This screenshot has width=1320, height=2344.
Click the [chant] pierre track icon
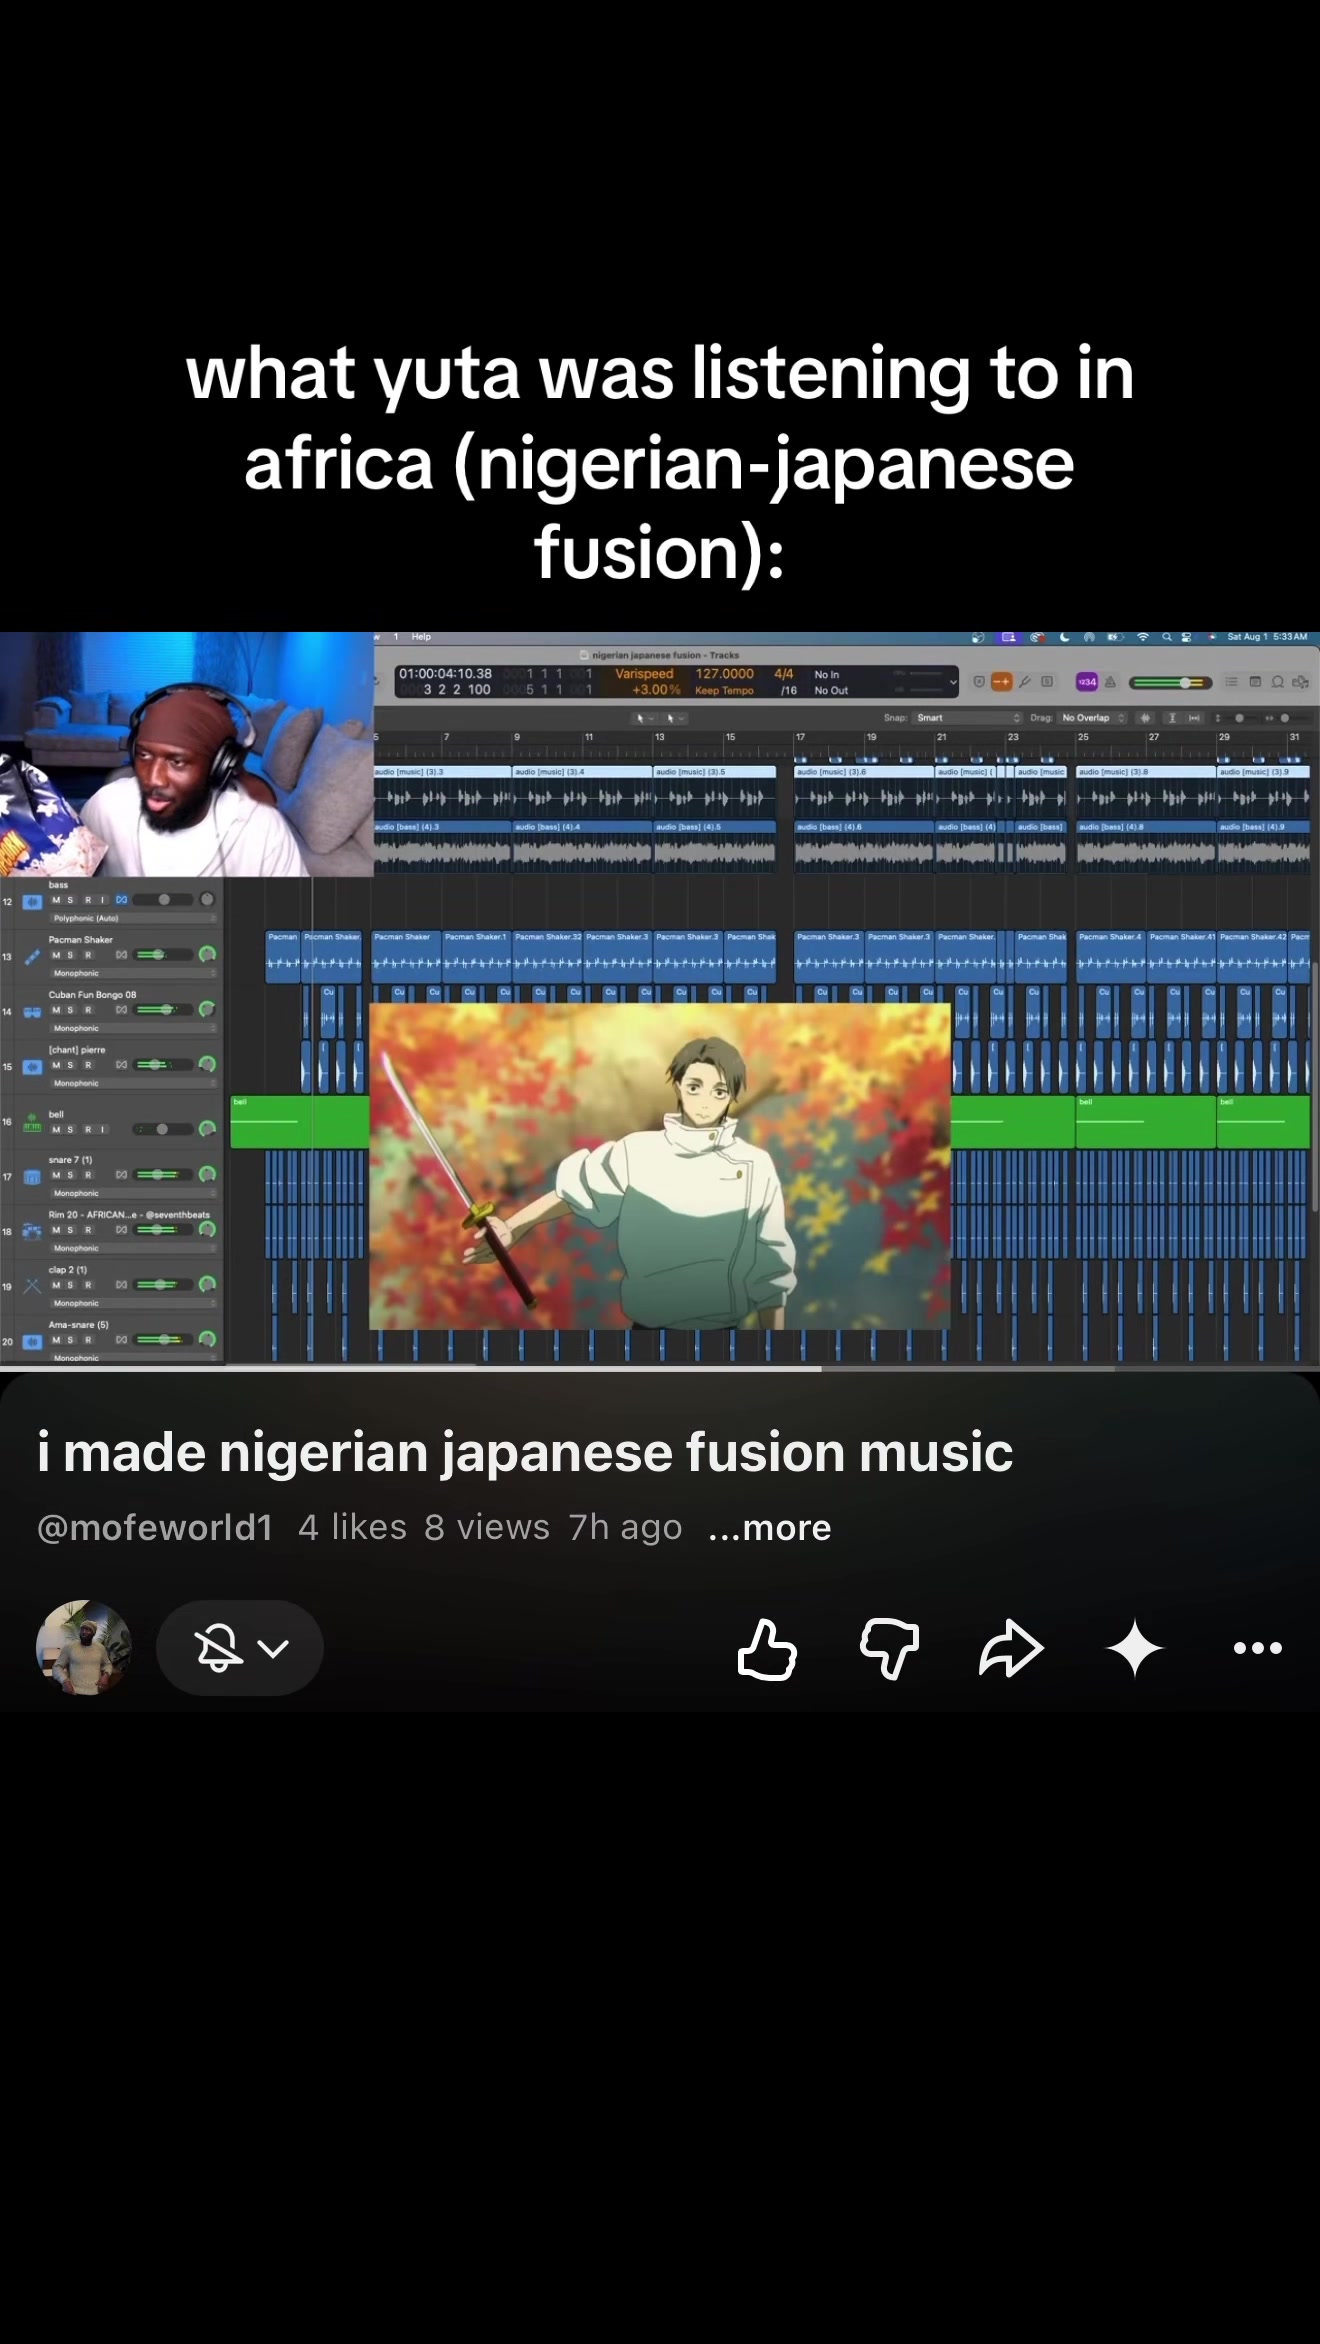[32, 1066]
